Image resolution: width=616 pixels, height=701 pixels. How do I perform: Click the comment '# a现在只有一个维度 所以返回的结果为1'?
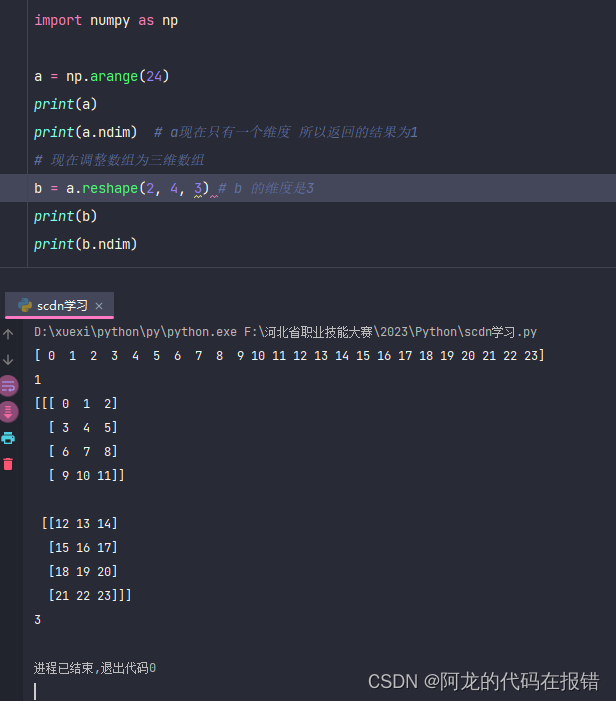pos(286,132)
